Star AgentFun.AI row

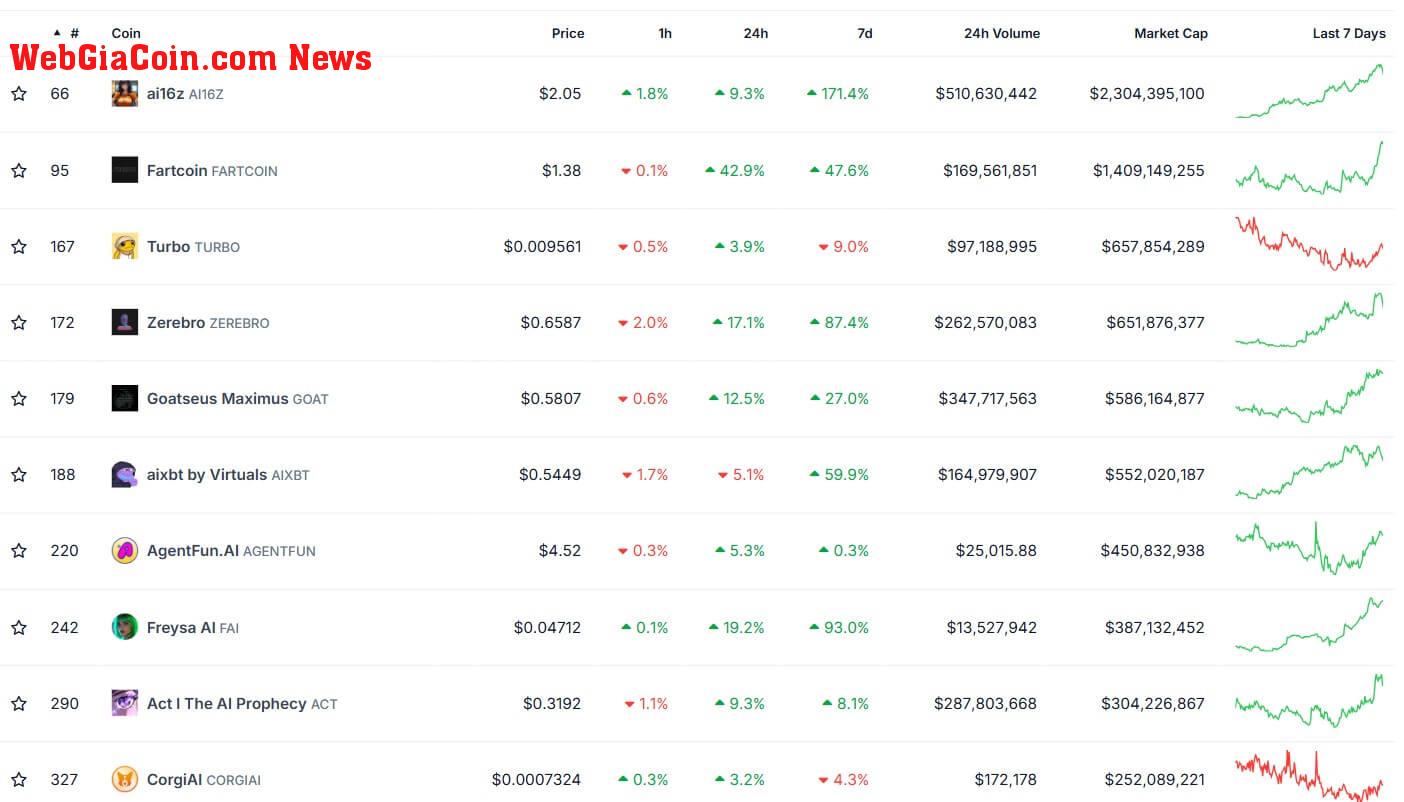tap(19, 551)
